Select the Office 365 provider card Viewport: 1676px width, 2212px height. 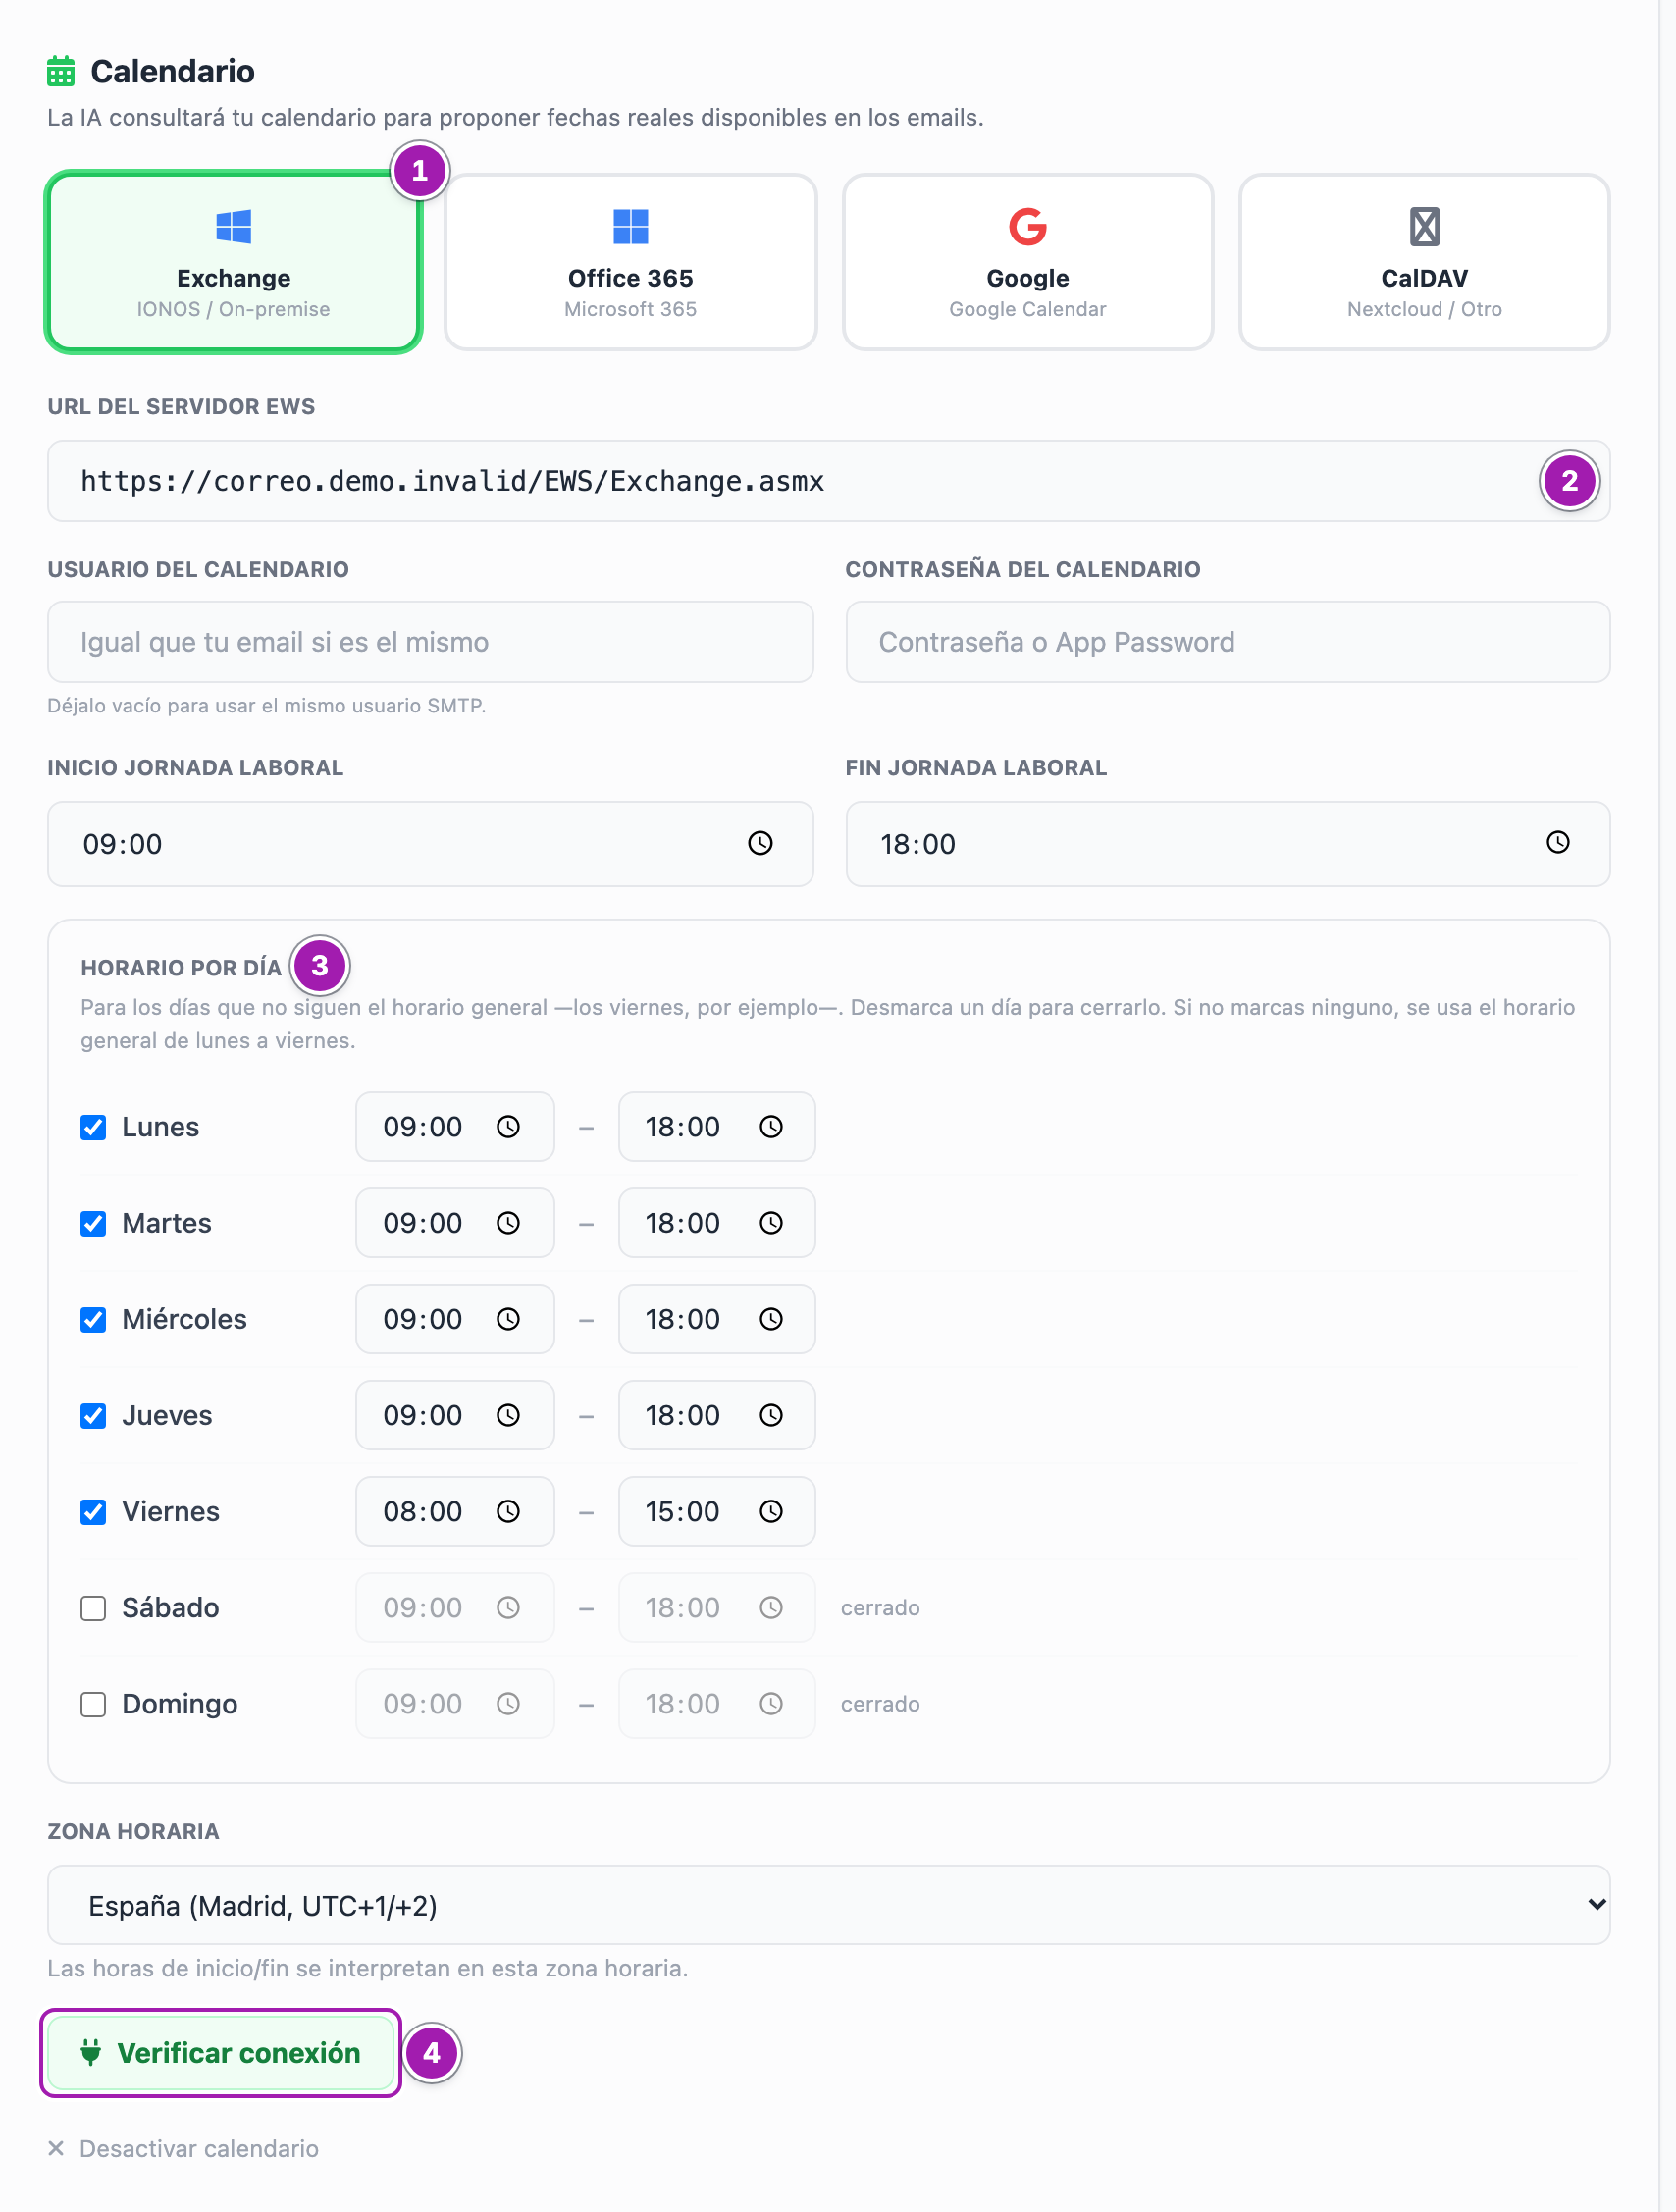[x=630, y=262]
